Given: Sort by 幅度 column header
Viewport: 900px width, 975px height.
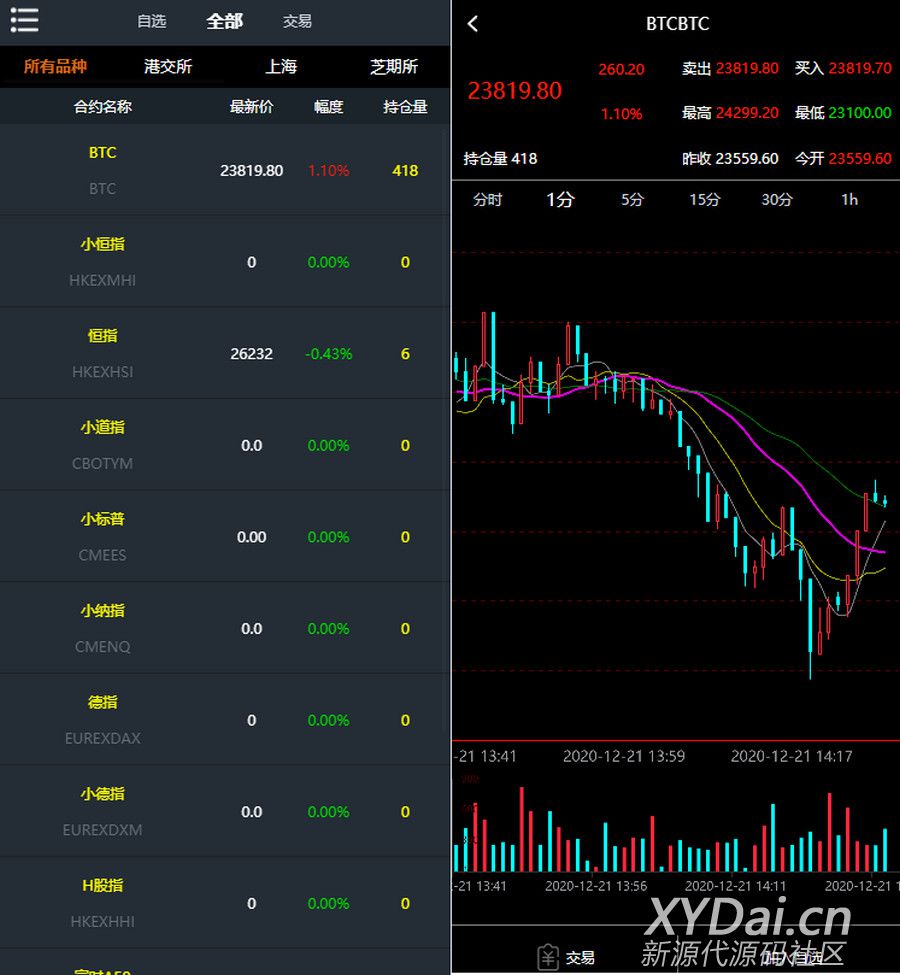Looking at the screenshot, I should click(329, 107).
